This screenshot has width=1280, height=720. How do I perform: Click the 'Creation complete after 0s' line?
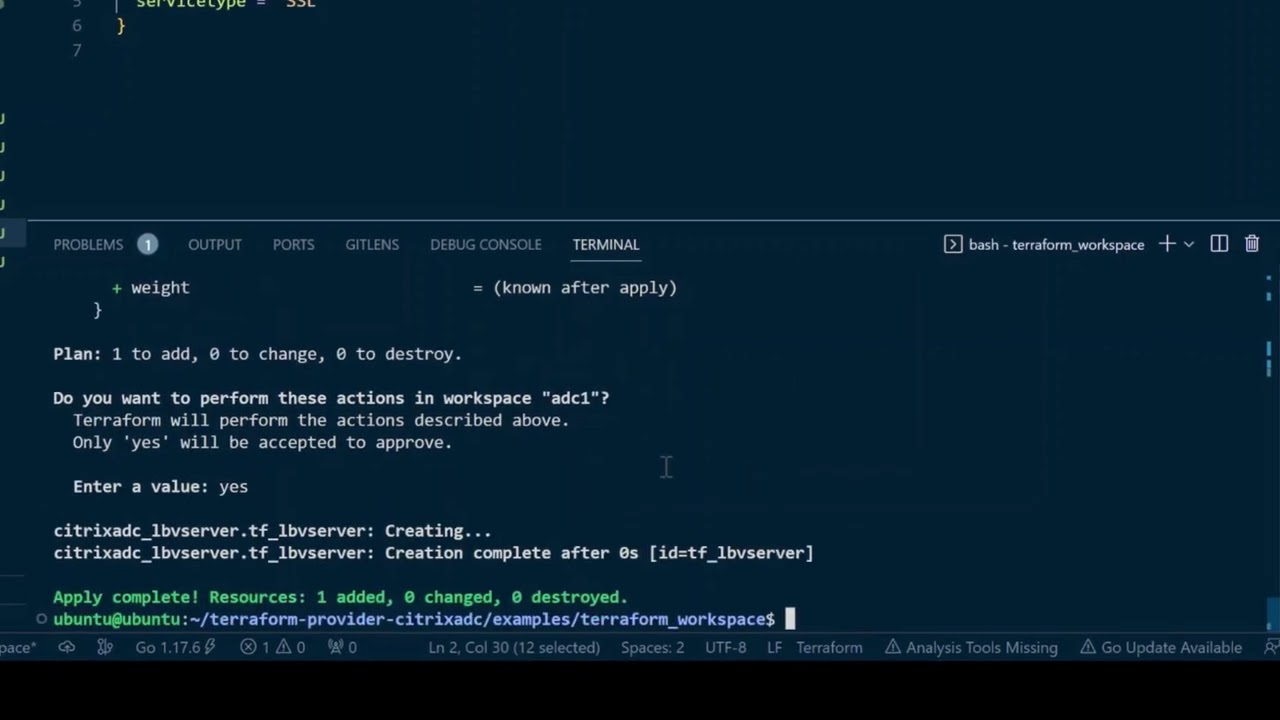(433, 553)
